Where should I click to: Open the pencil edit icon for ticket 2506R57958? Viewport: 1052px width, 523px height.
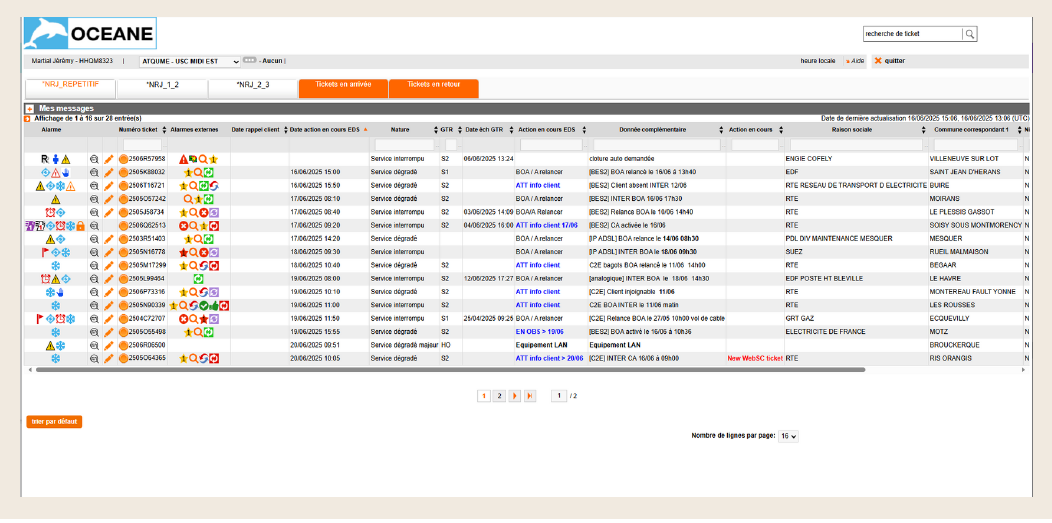(109, 159)
